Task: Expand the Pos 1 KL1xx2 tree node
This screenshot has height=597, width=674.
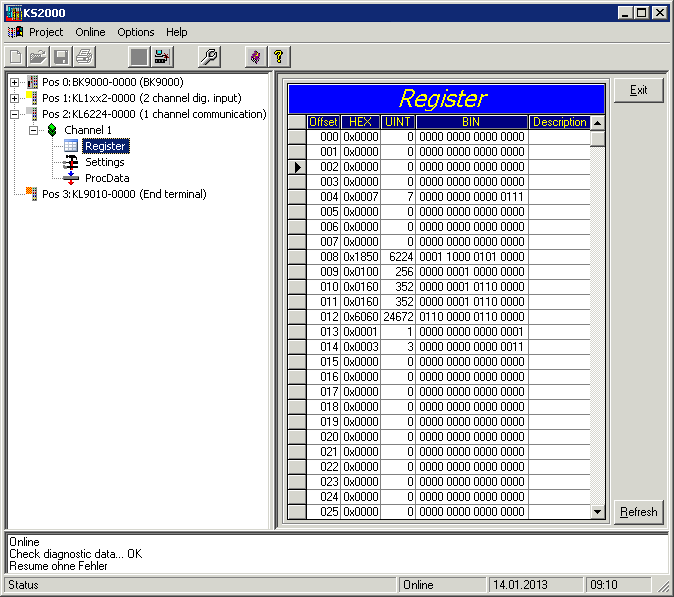Action: click(x=15, y=98)
